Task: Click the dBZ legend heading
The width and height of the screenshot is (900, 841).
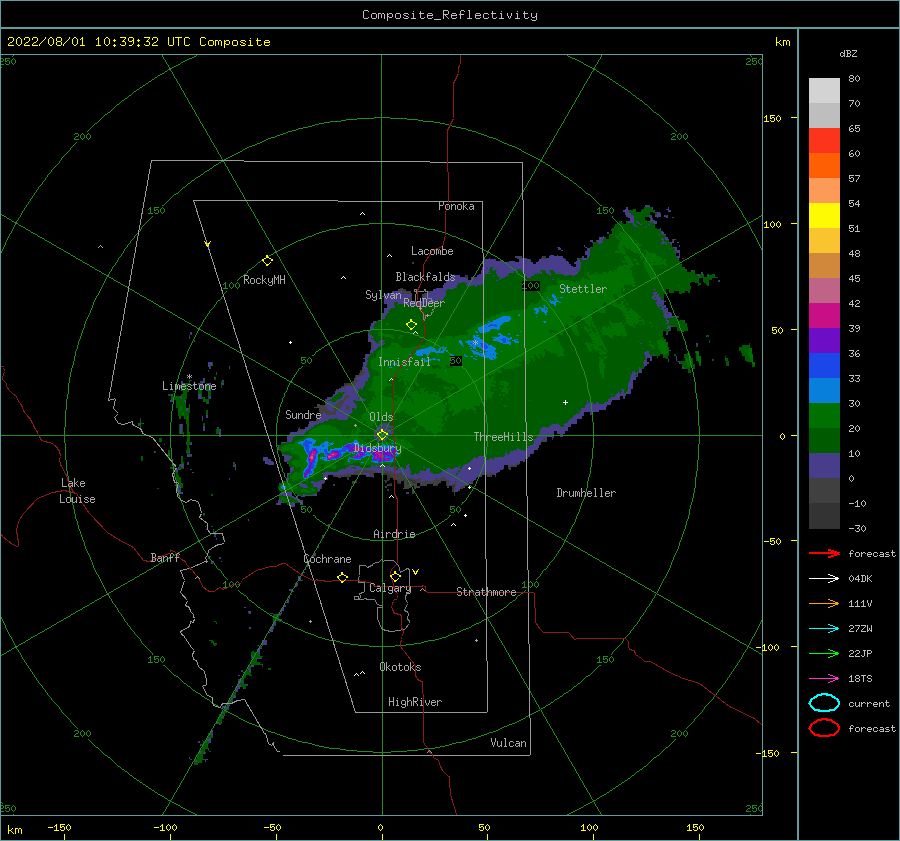Action: (848, 53)
